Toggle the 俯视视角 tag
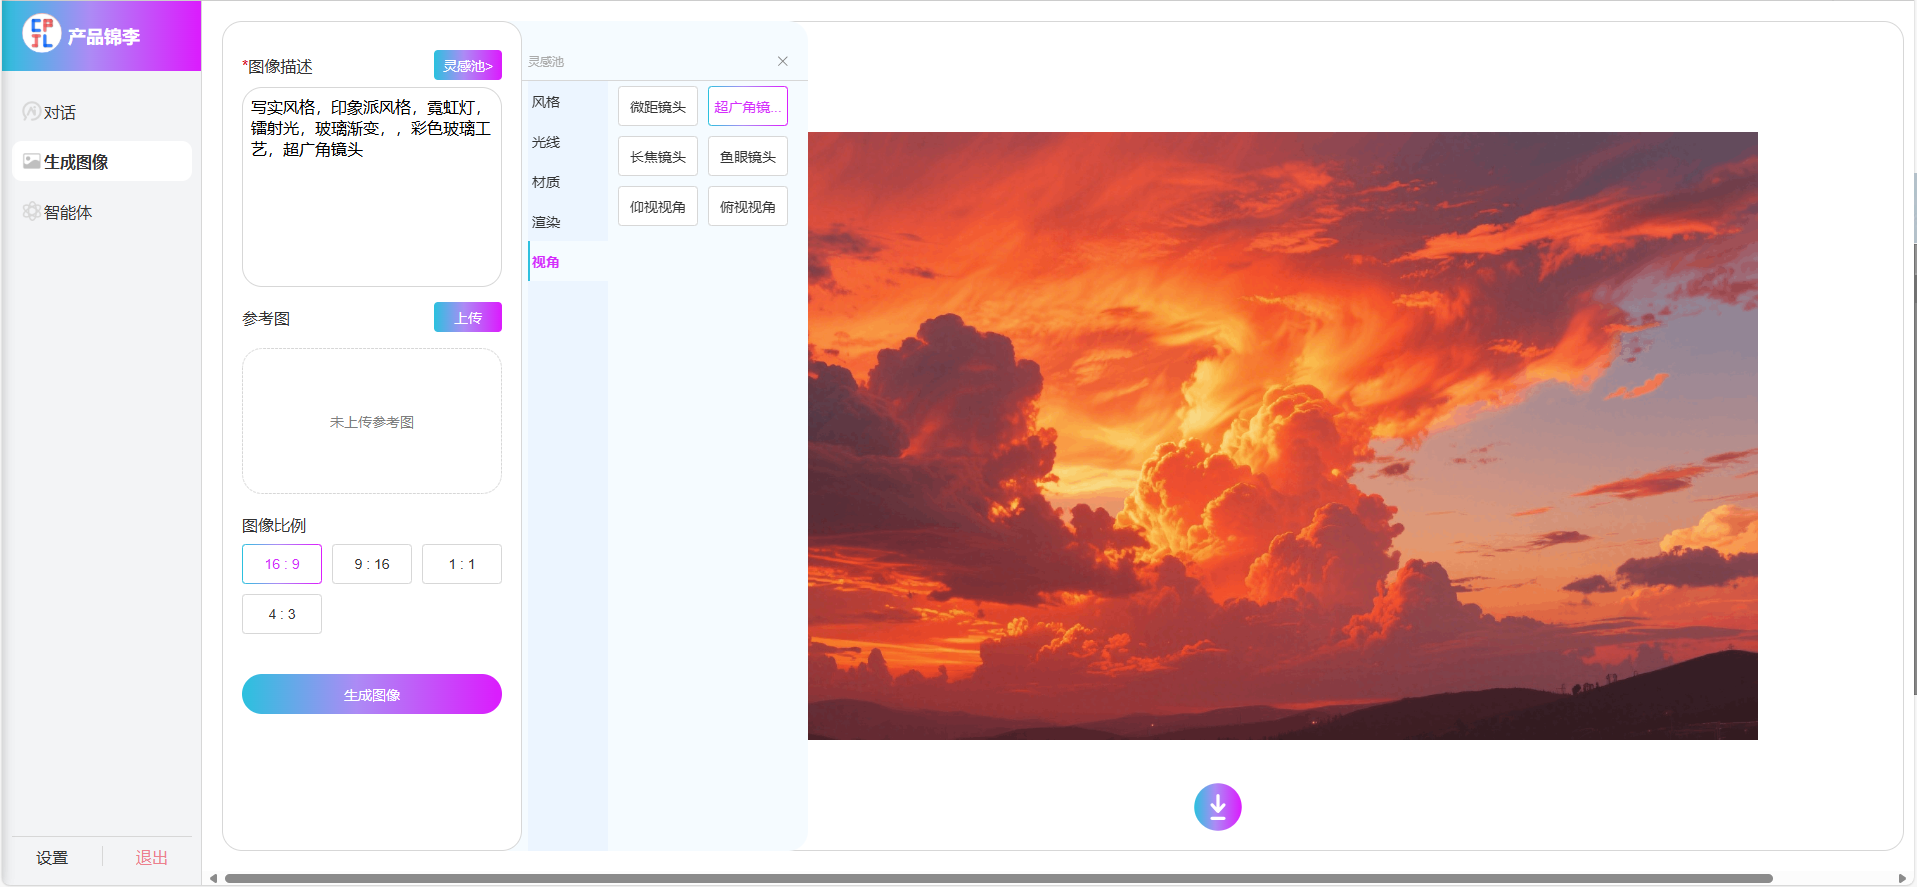 tap(748, 206)
